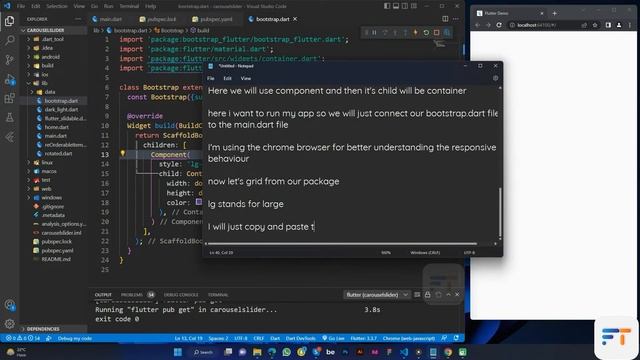Expand the build folder
Screen dimensions: 640x360
pyautogui.click(x=29, y=65)
